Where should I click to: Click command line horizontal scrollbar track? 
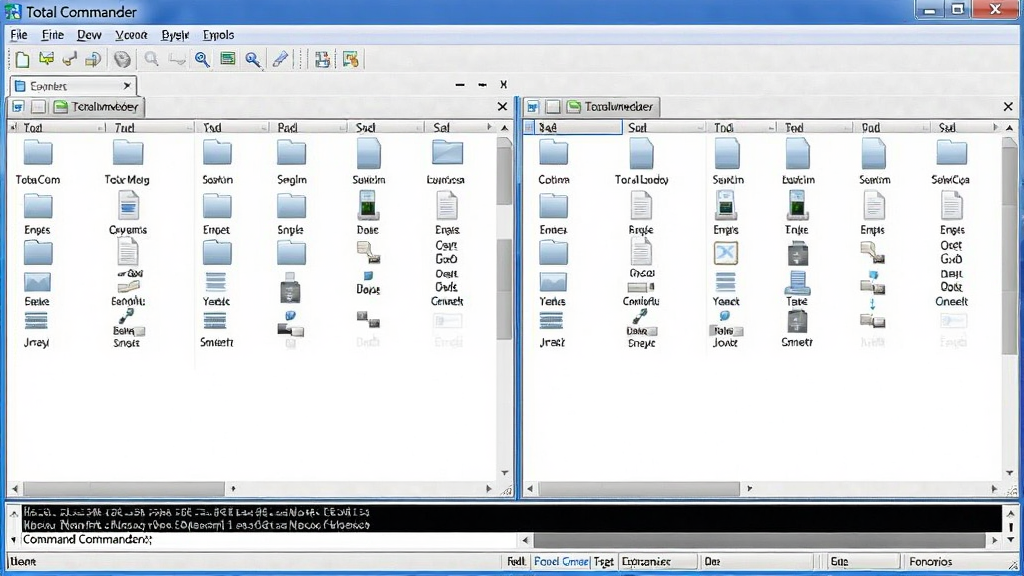[759, 540]
